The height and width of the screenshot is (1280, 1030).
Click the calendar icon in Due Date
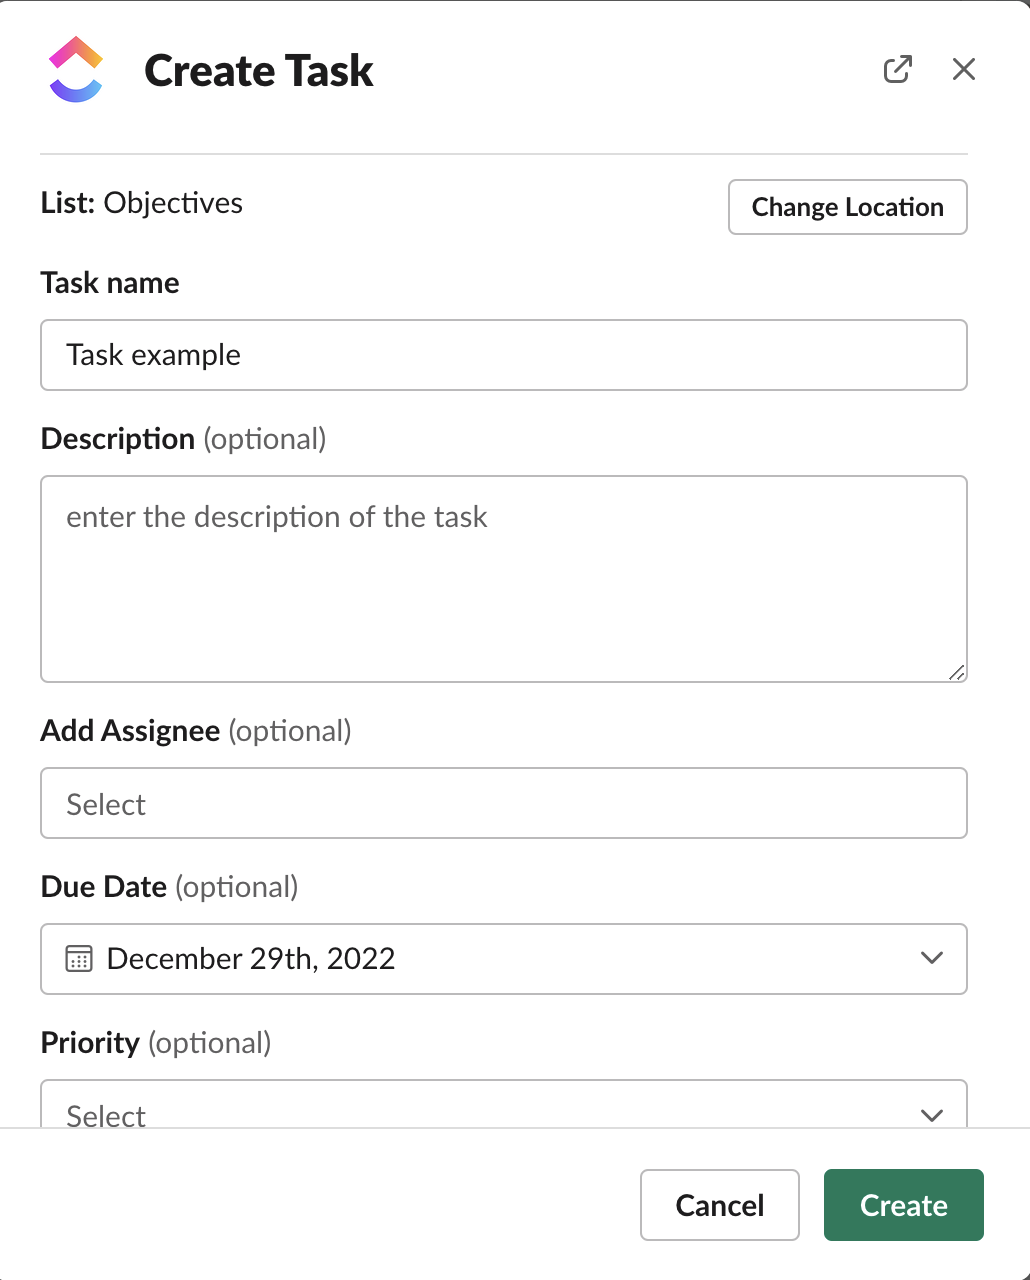(79, 959)
